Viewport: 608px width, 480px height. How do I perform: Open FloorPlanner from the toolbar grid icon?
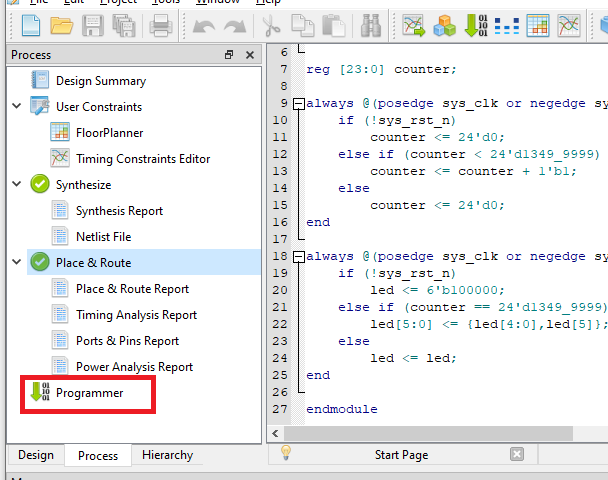[538, 25]
